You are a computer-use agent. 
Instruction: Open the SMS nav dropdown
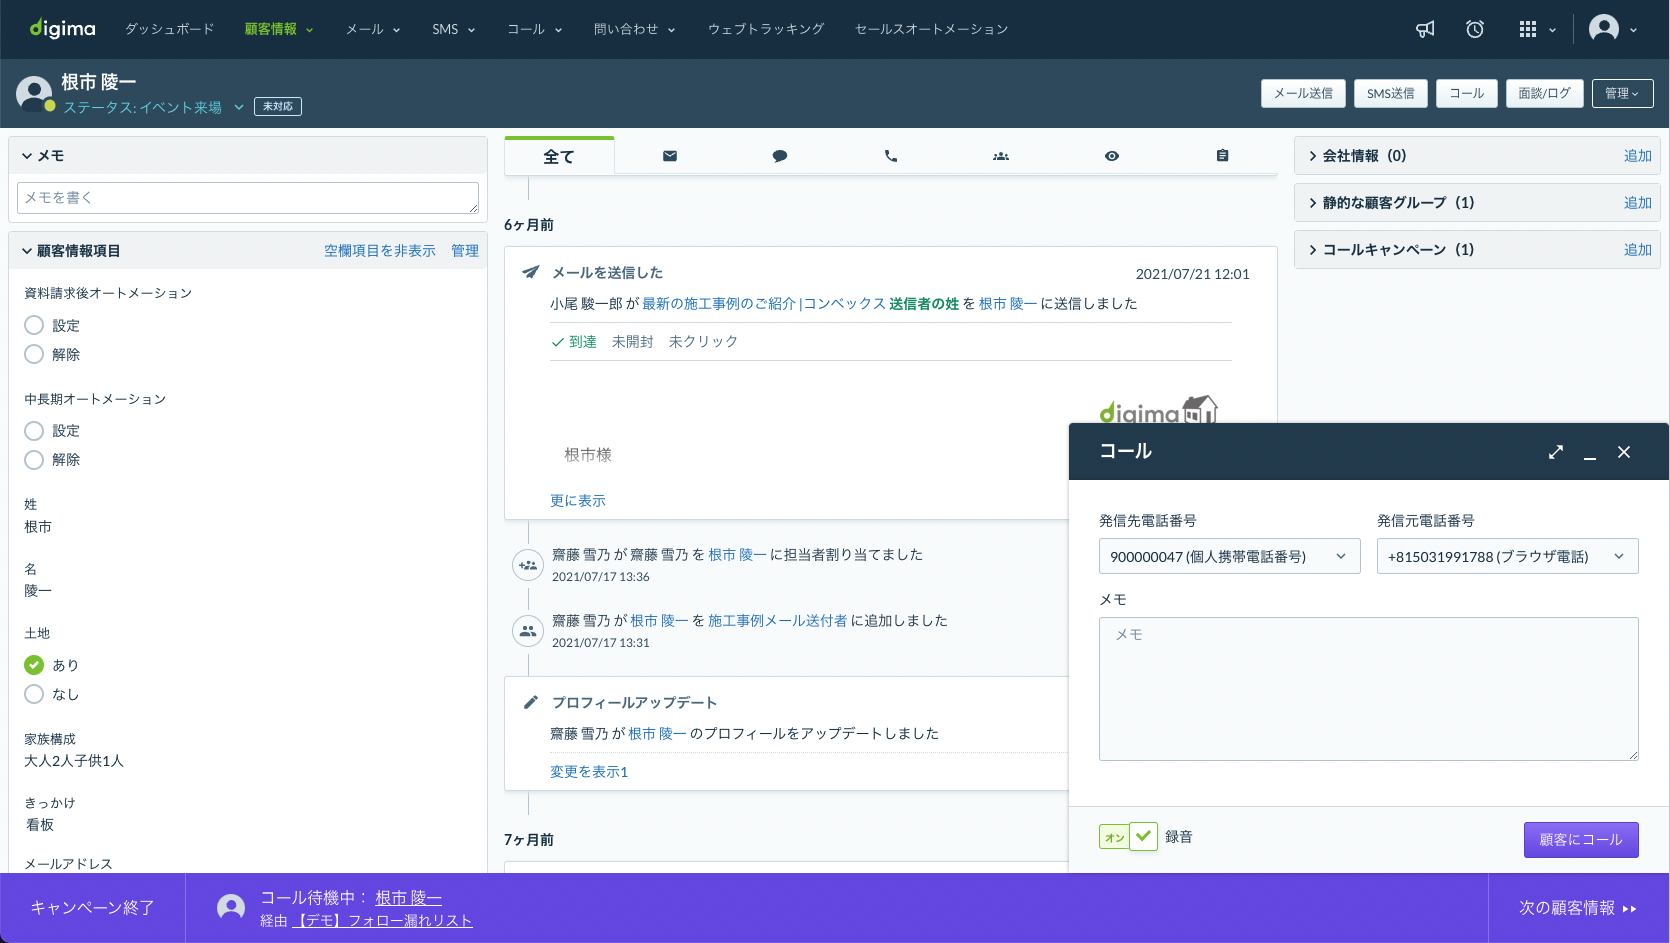point(453,29)
